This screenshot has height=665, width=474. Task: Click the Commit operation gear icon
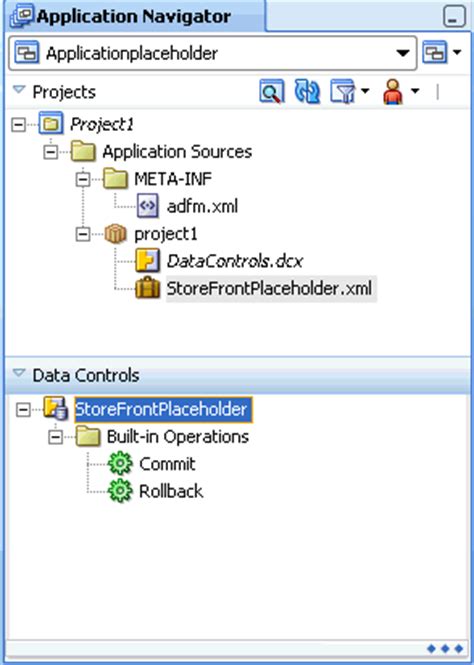click(120, 463)
